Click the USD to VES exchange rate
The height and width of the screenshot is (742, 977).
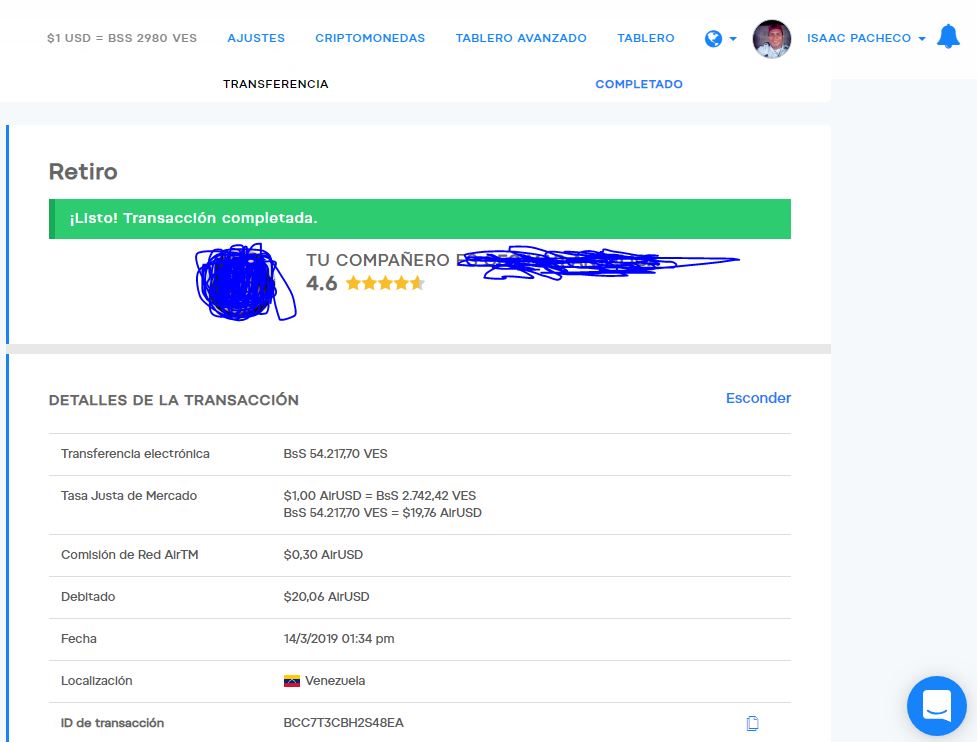pyautogui.click(x=122, y=38)
